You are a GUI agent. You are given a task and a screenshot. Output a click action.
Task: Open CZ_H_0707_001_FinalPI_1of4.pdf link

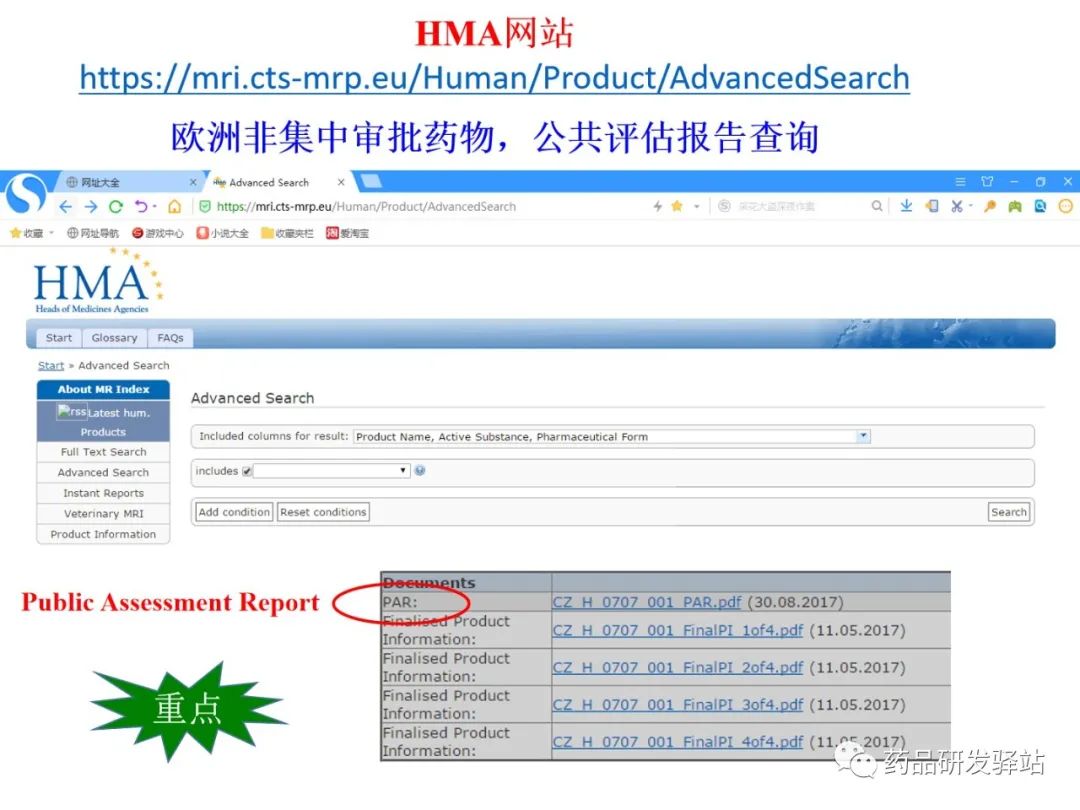pyautogui.click(x=678, y=630)
